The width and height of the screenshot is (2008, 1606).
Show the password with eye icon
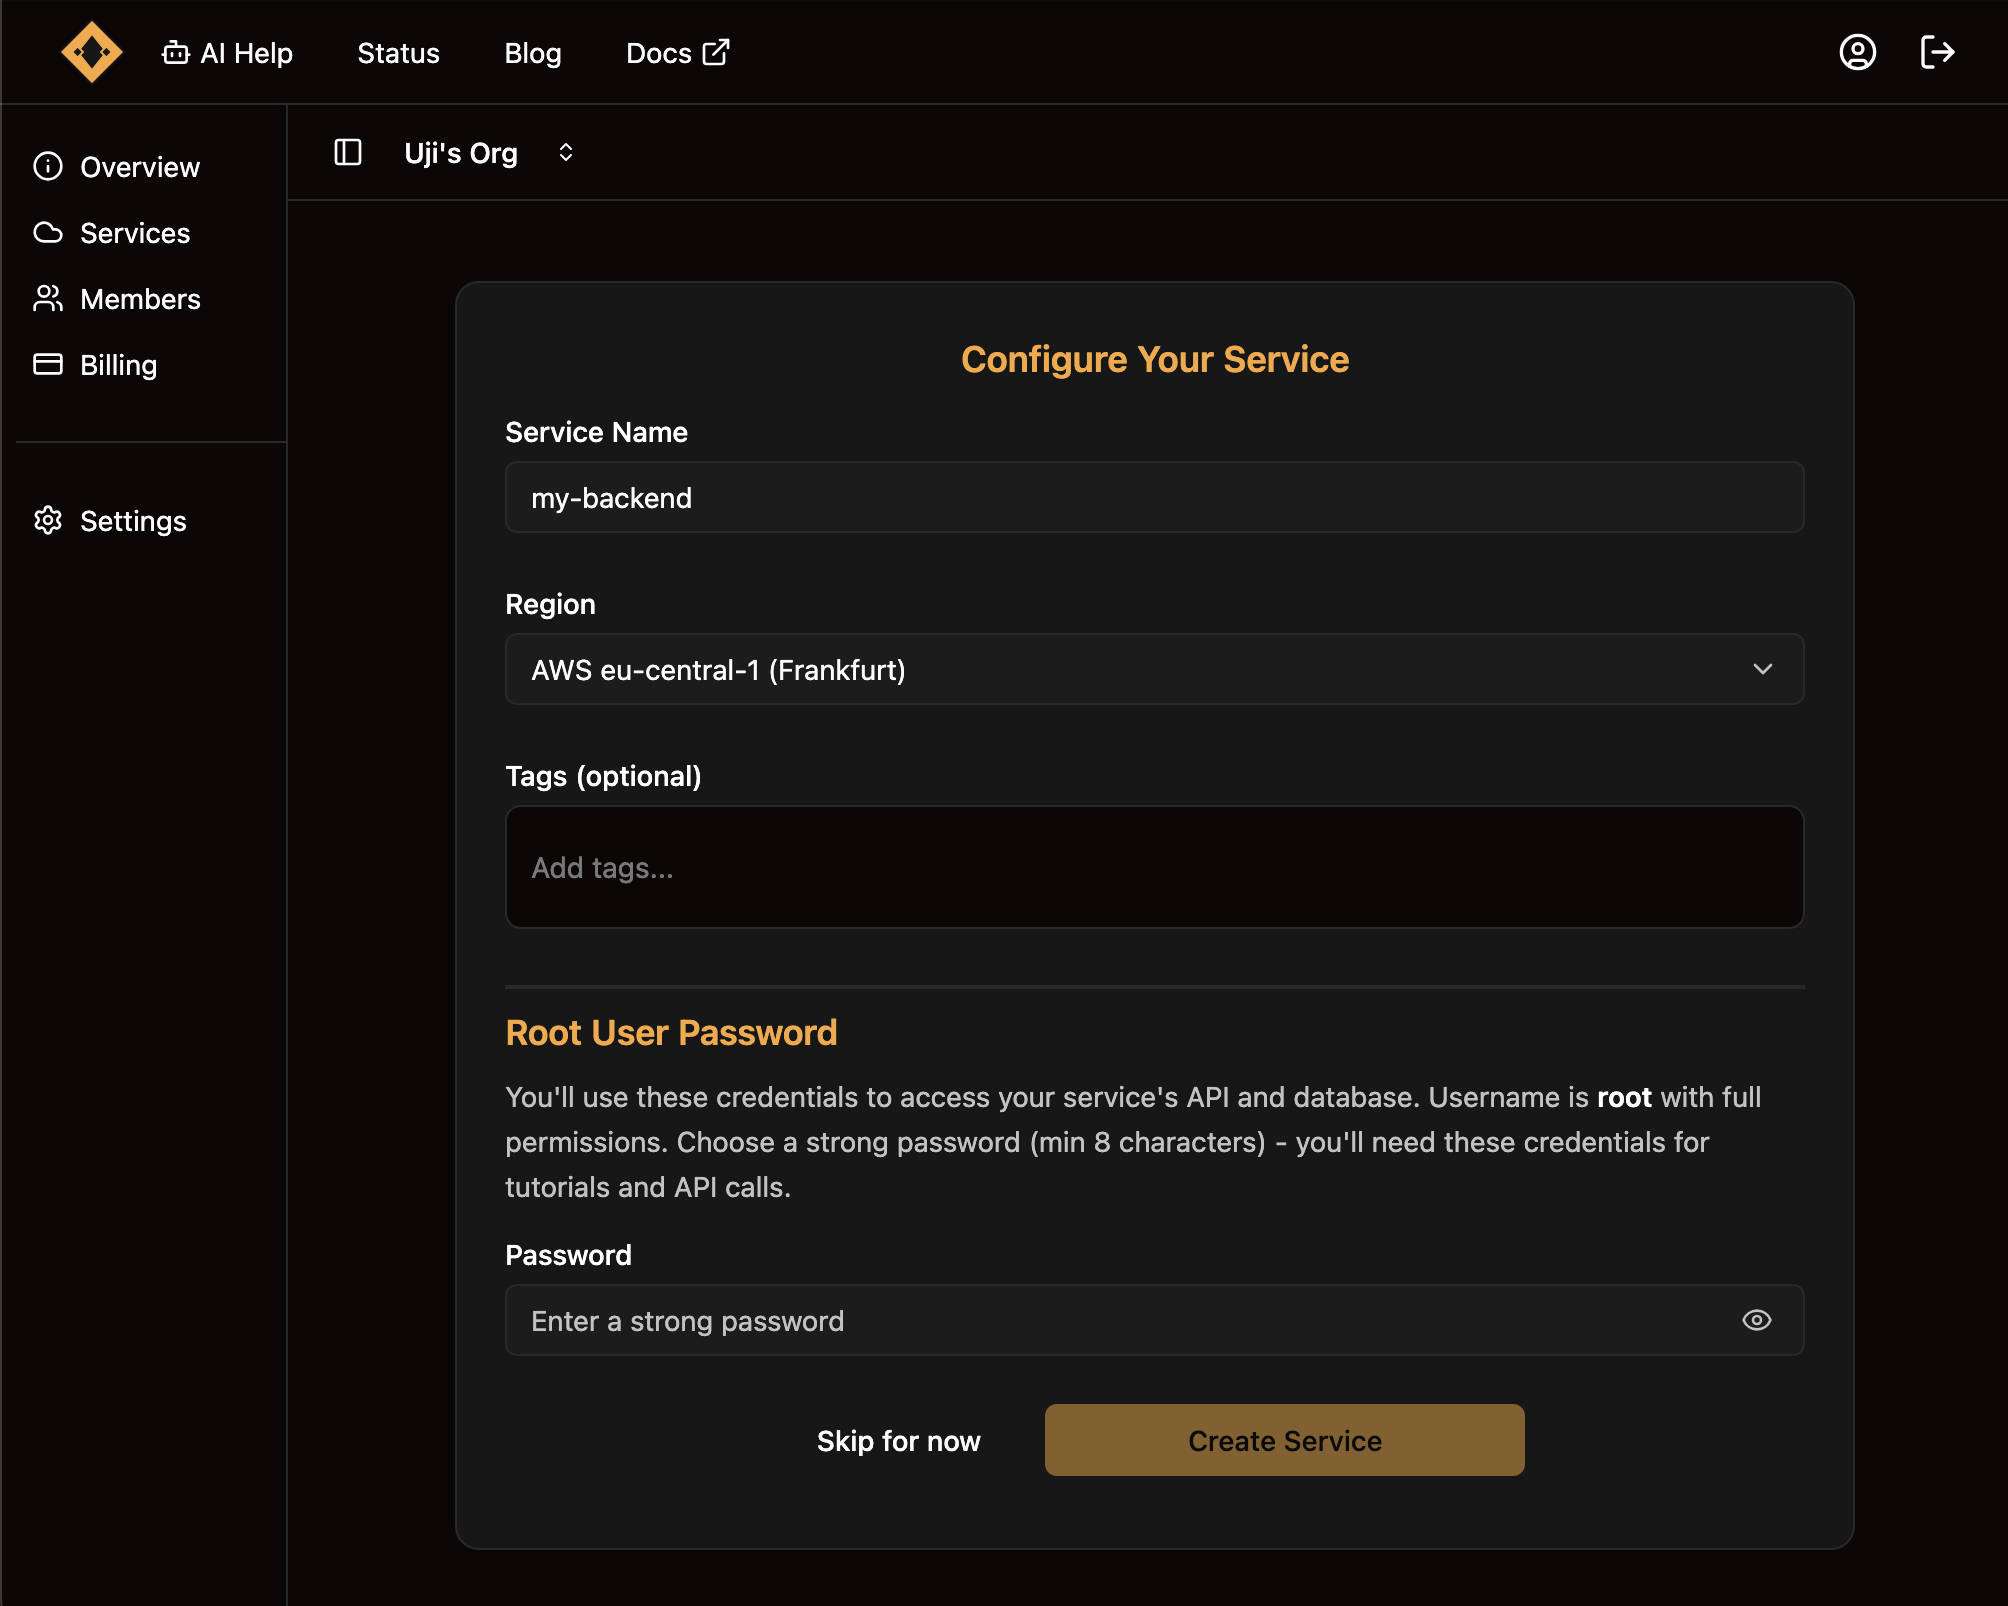1756,1320
